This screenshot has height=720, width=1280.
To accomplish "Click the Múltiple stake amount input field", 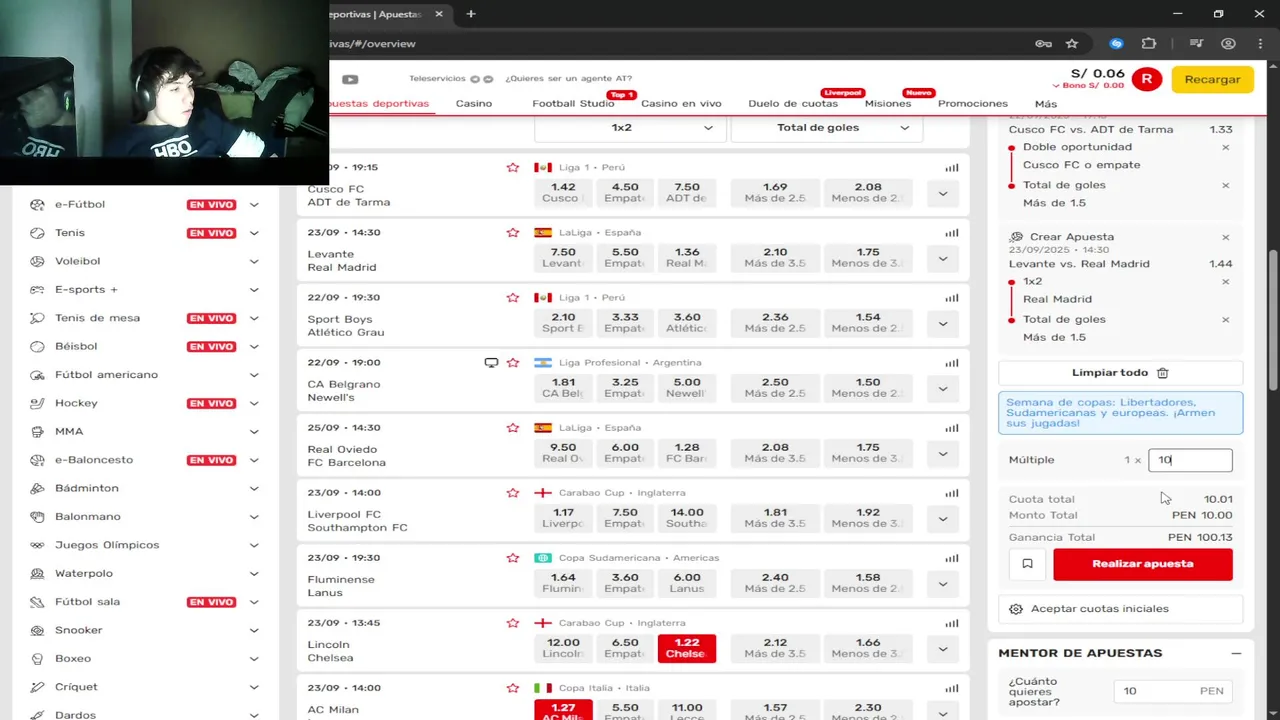I will click(x=1190, y=460).
